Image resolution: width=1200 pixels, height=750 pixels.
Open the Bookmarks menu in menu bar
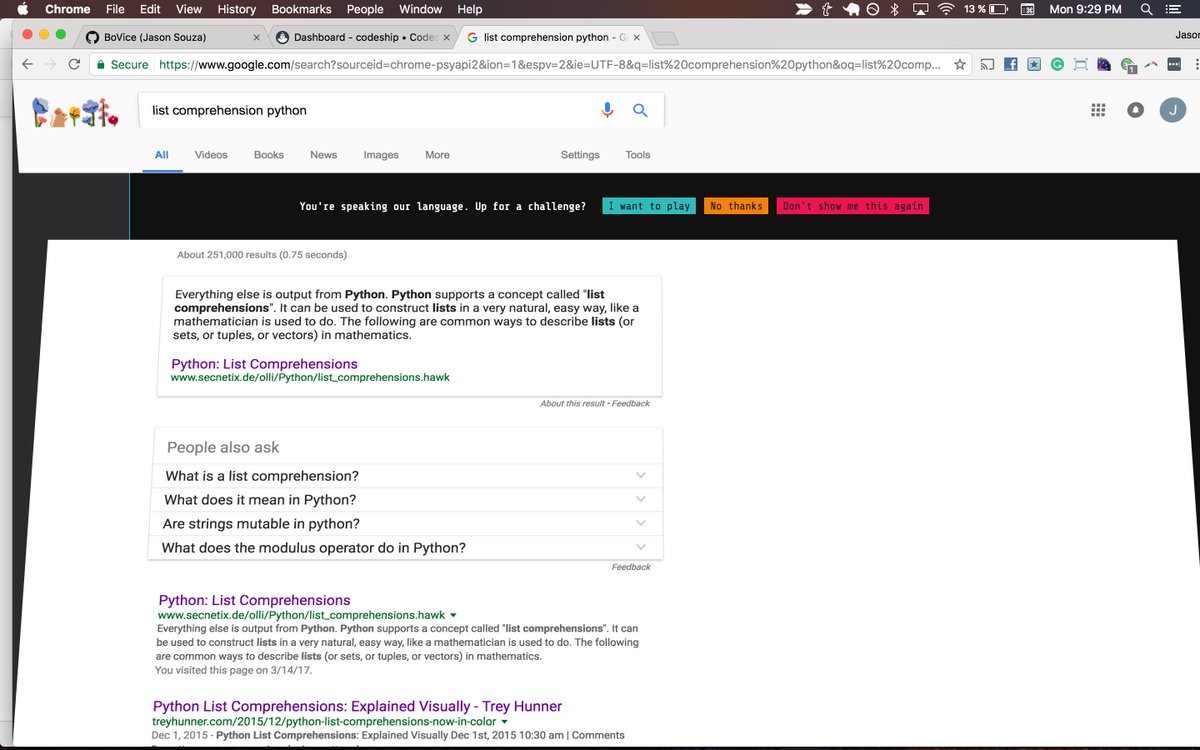click(301, 9)
